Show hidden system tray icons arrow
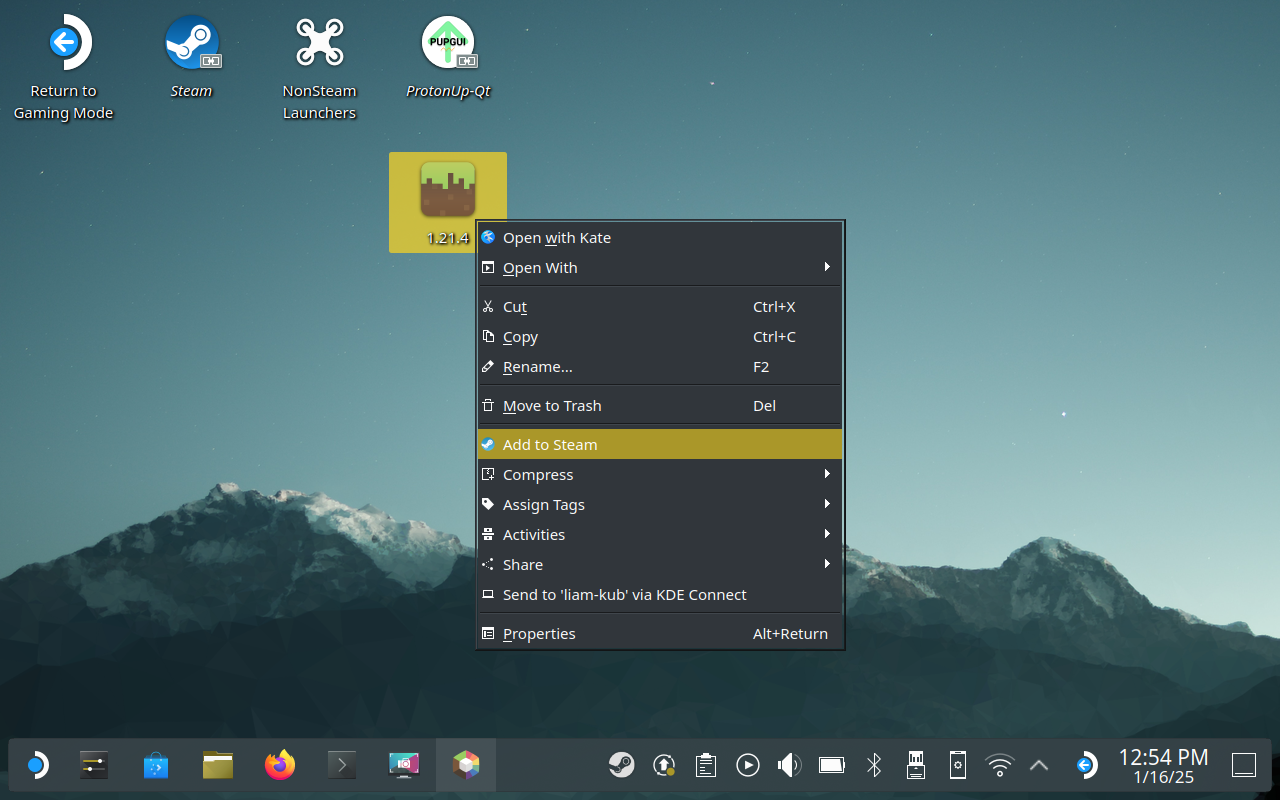This screenshot has width=1280, height=800. point(1039,766)
